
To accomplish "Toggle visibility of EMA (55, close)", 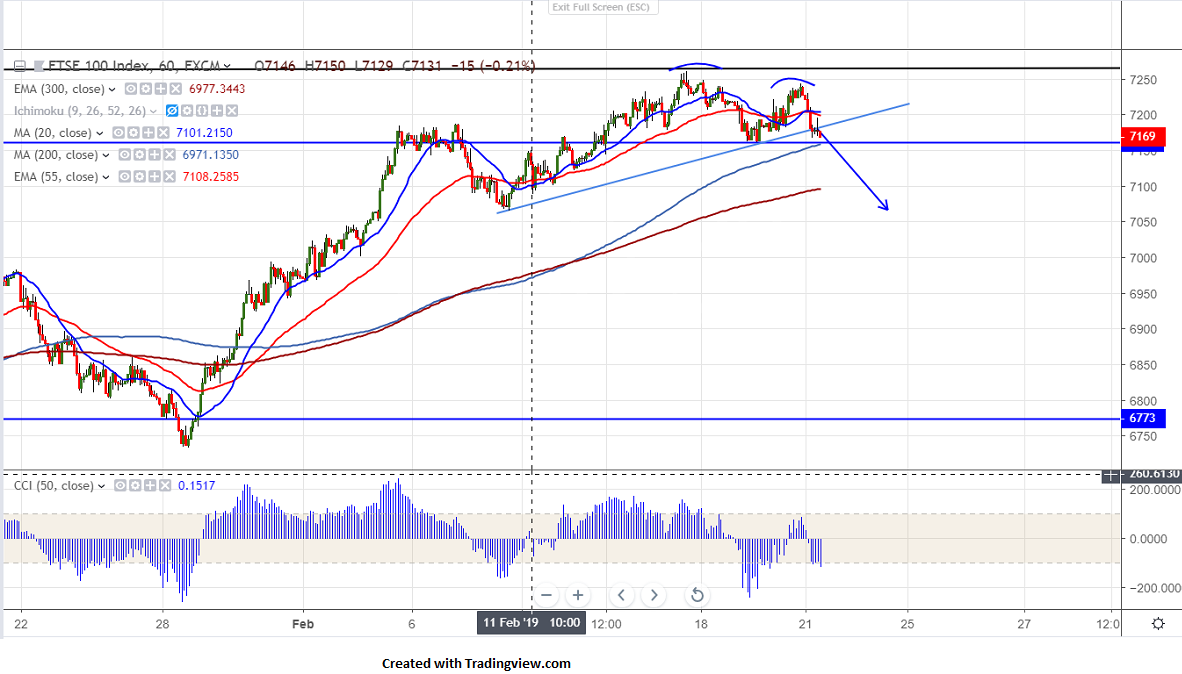I will pos(124,176).
